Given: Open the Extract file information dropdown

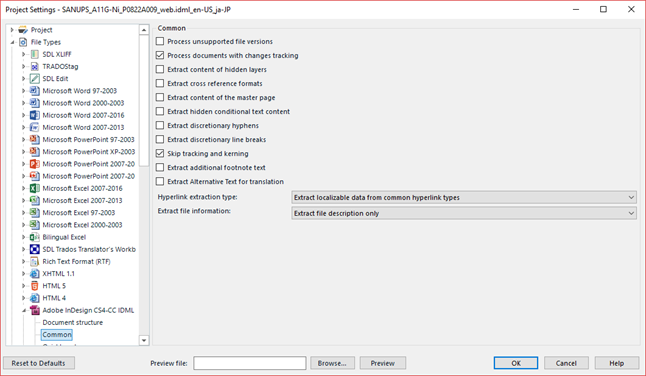Looking at the screenshot, I should [464, 213].
